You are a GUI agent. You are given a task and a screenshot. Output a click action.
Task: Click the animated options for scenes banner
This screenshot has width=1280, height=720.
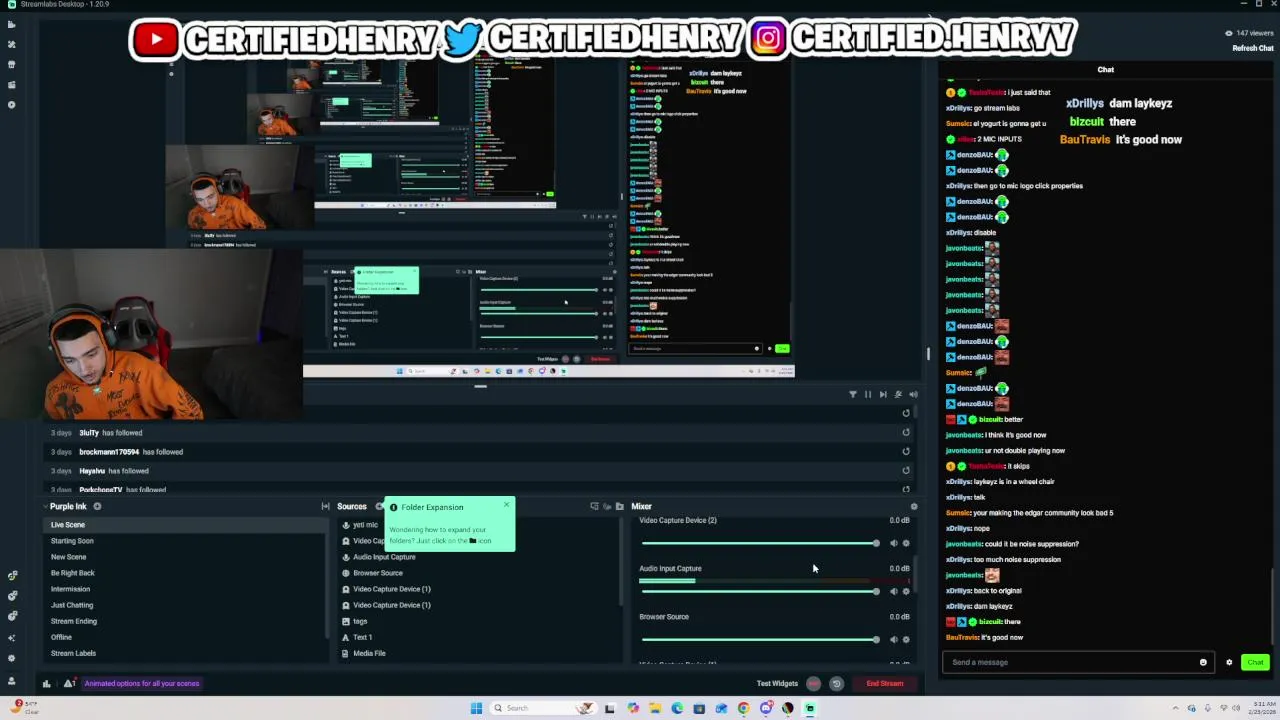[142, 684]
